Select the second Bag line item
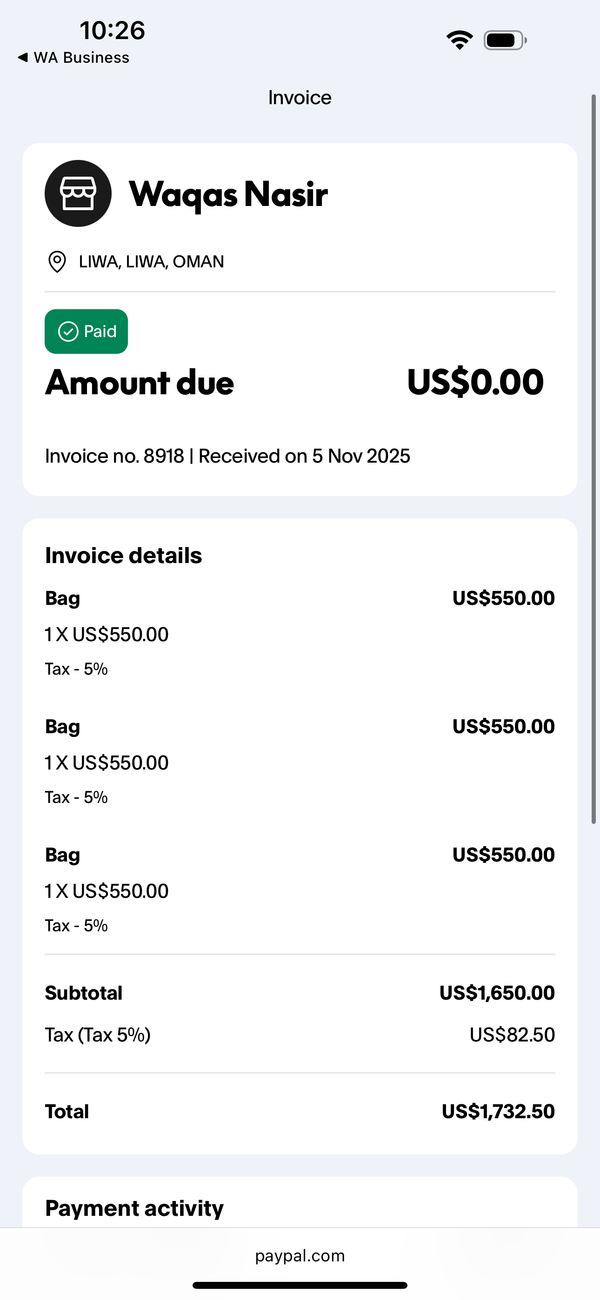The width and height of the screenshot is (600, 1300). [300, 761]
